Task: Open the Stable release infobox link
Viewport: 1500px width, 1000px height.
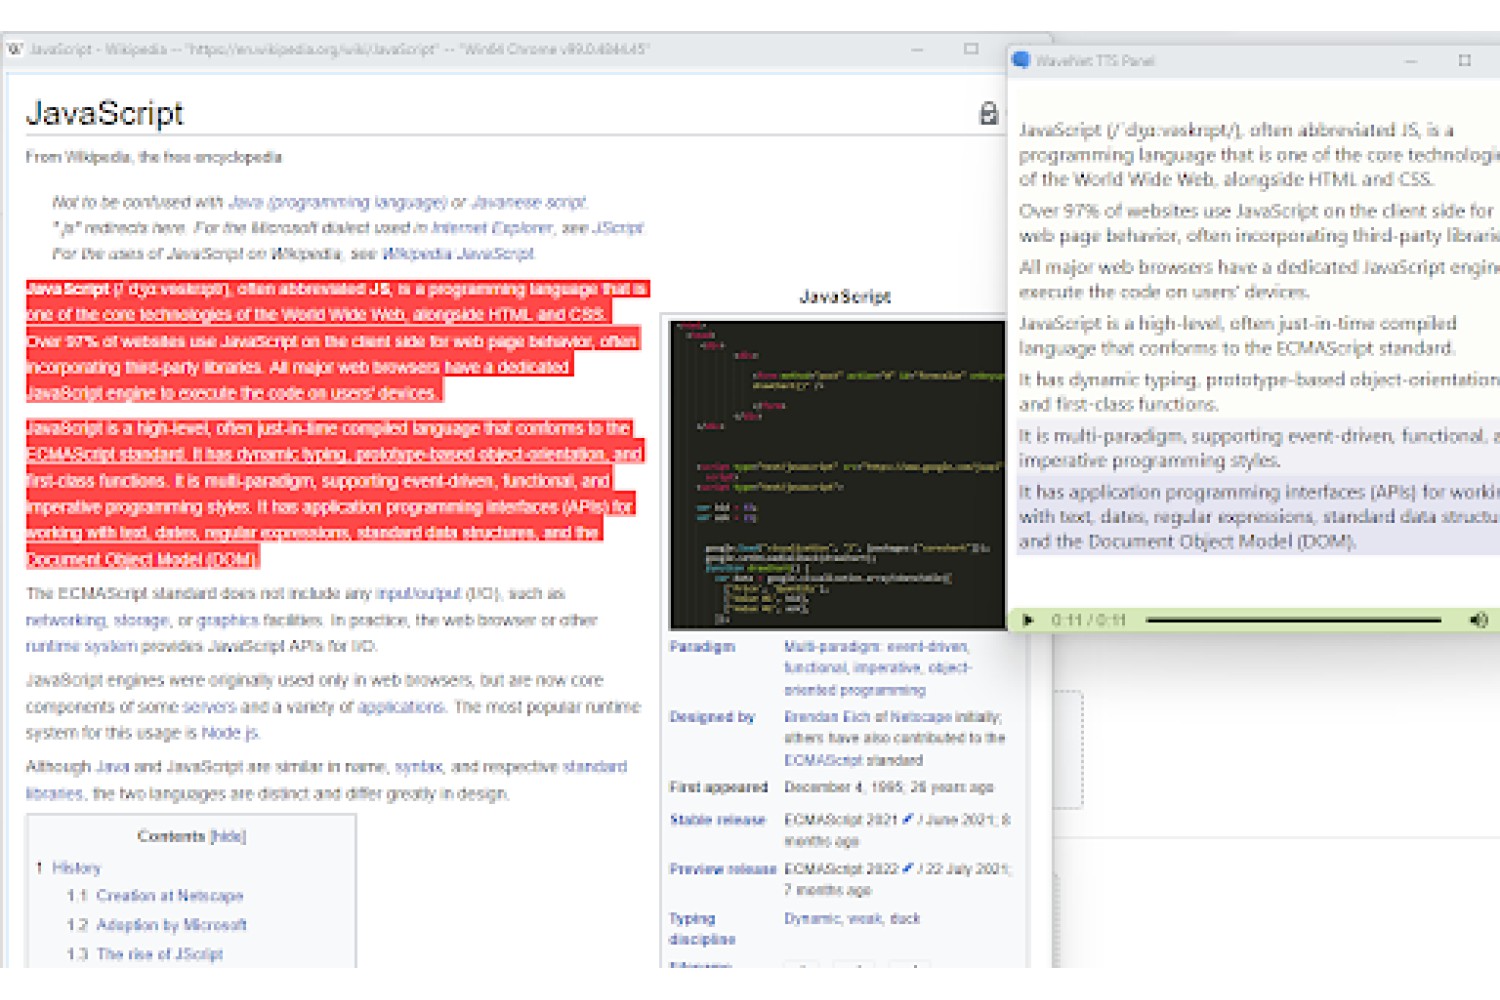Action: pyautogui.click(x=717, y=820)
